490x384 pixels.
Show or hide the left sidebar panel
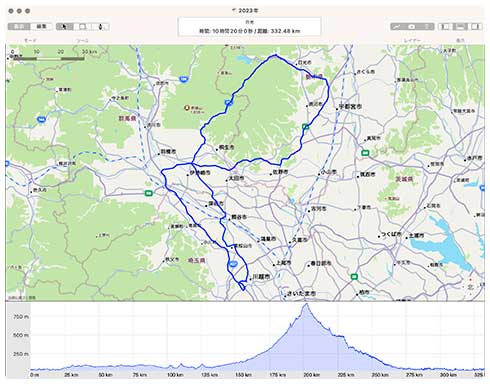(x=445, y=27)
